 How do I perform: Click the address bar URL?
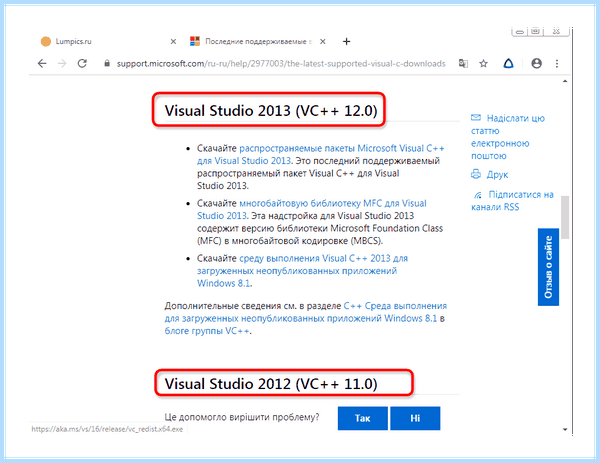pos(281,64)
